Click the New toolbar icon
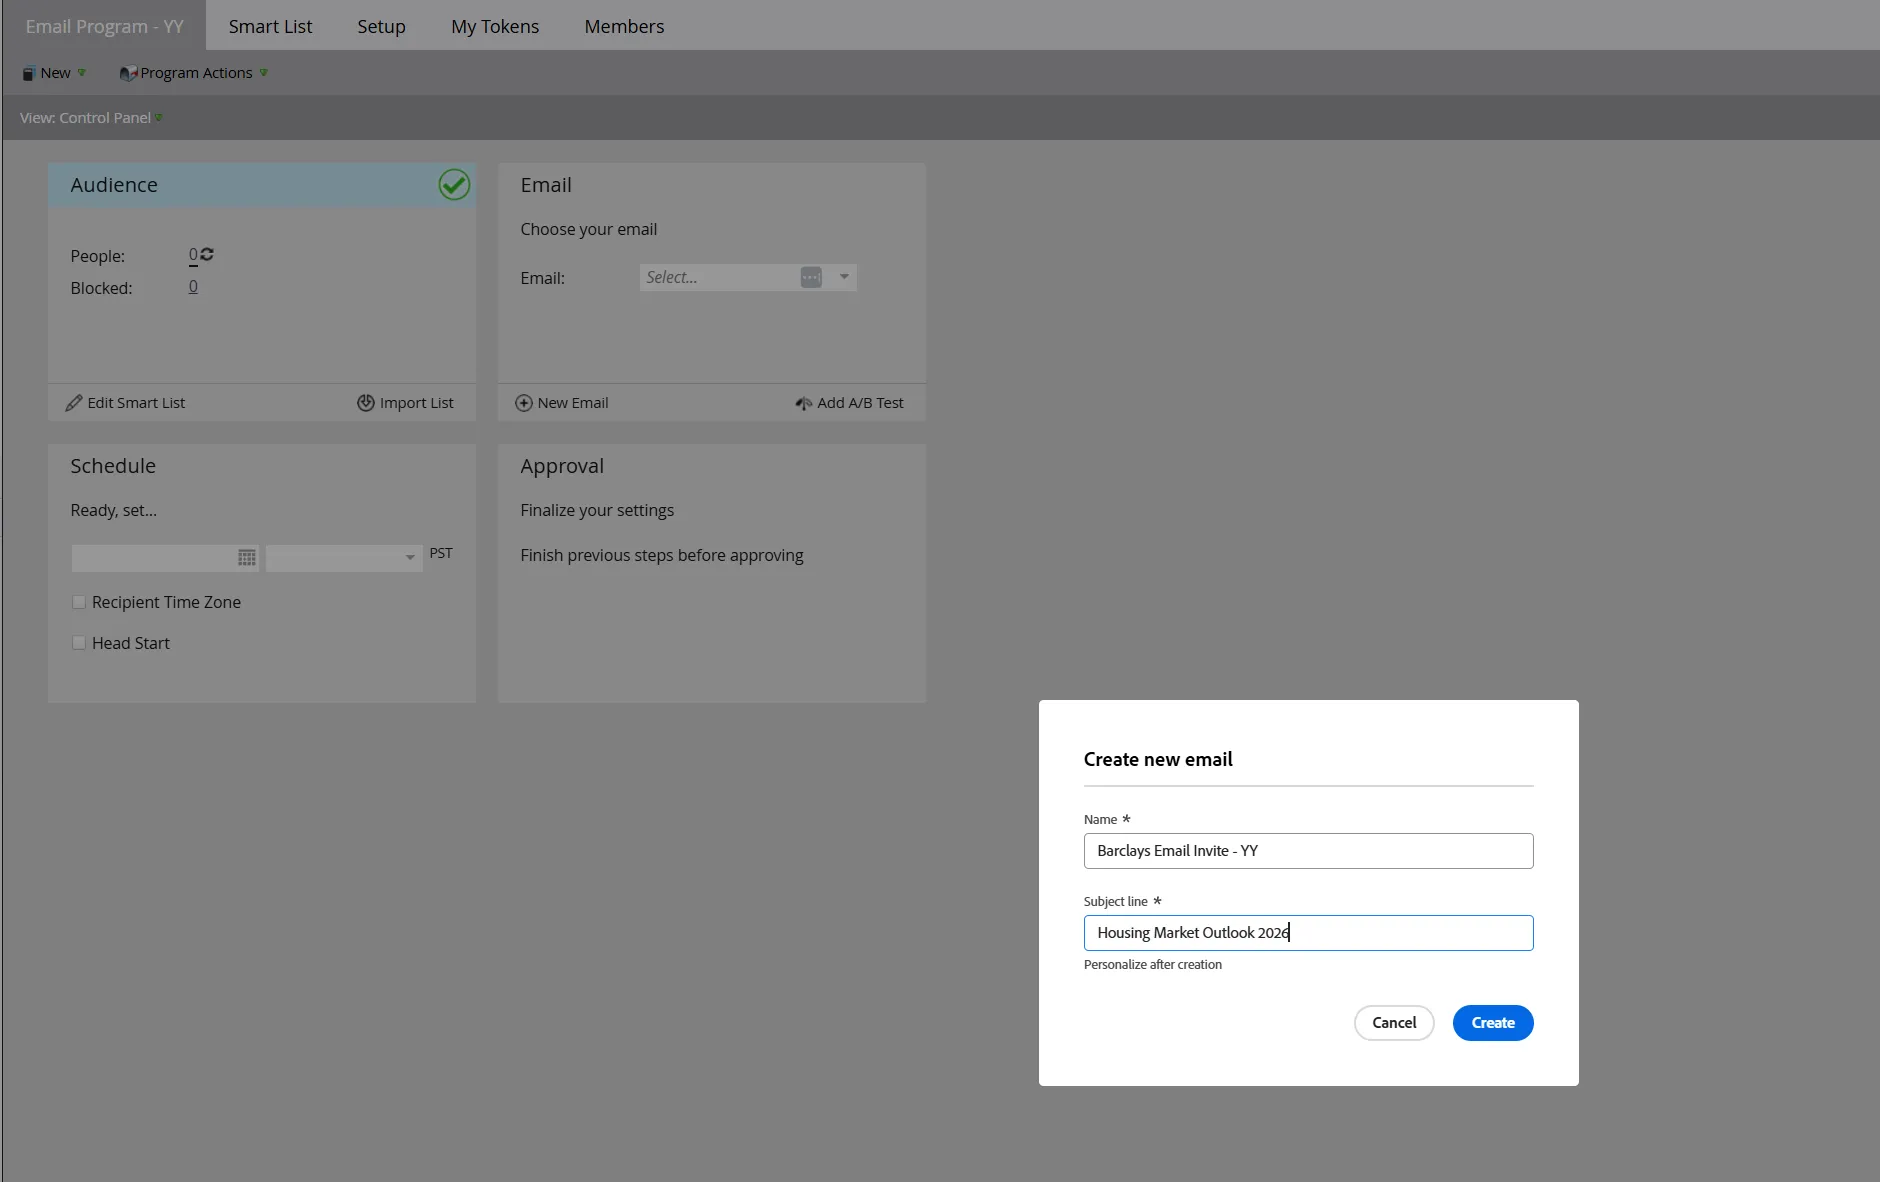 [29, 73]
